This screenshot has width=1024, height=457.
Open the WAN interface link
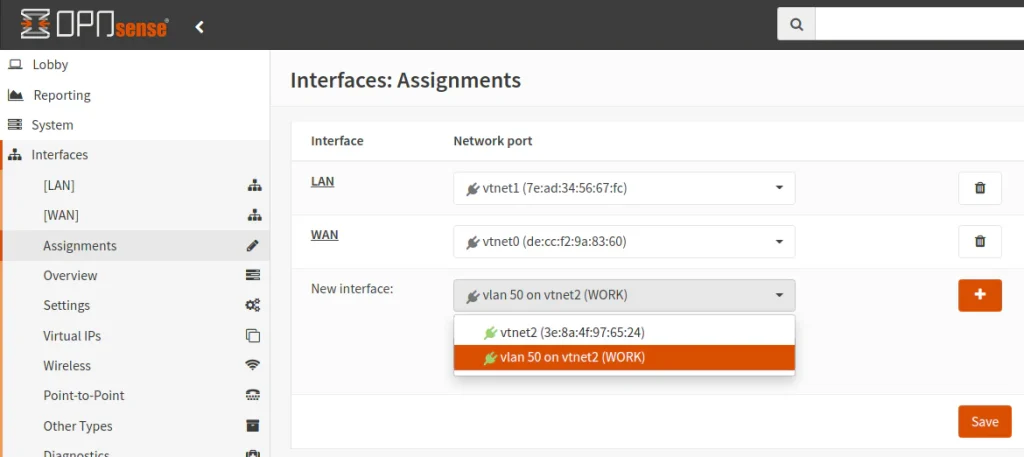pyautogui.click(x=324, y=235)
